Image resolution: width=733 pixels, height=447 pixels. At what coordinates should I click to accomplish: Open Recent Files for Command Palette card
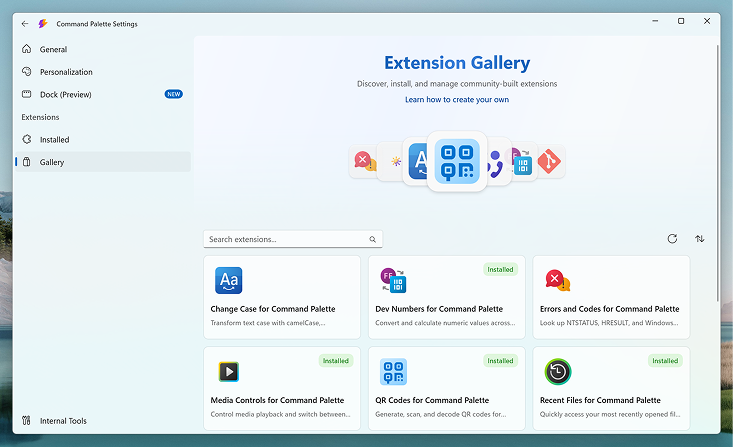click(611, 388)
